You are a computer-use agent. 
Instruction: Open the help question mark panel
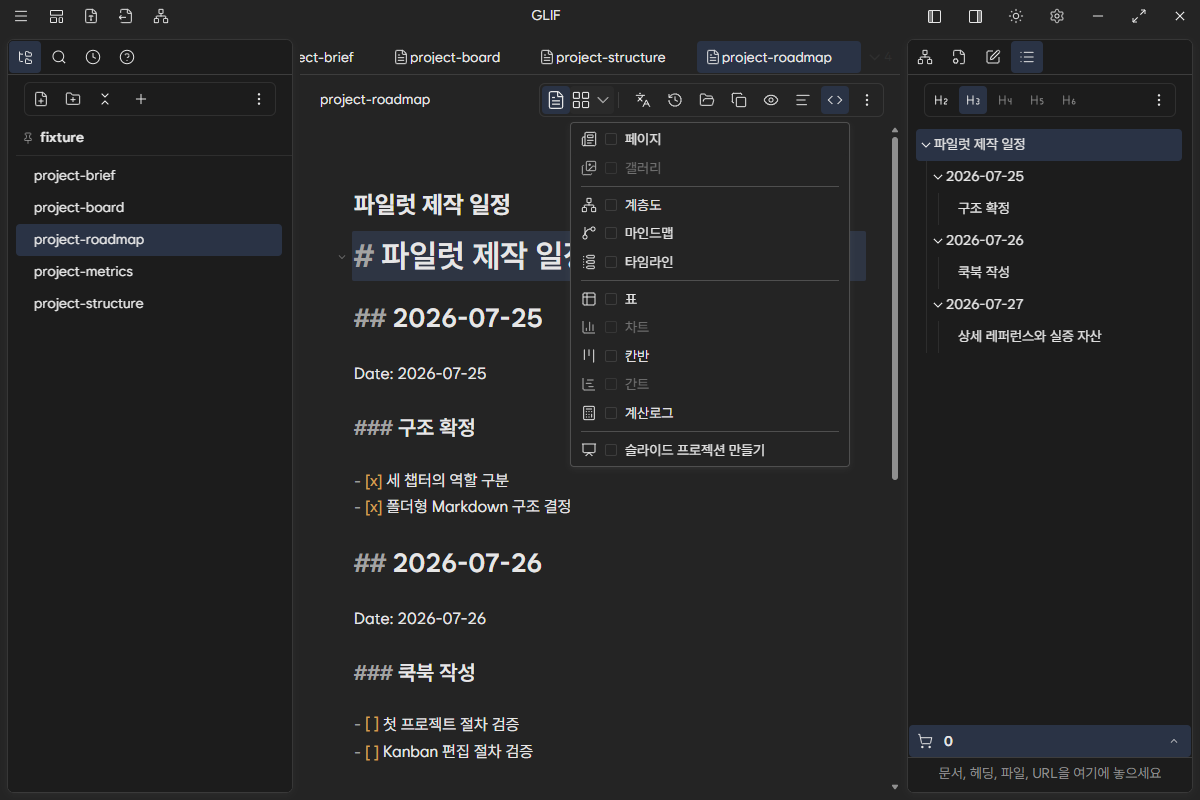tap(127, 57)
